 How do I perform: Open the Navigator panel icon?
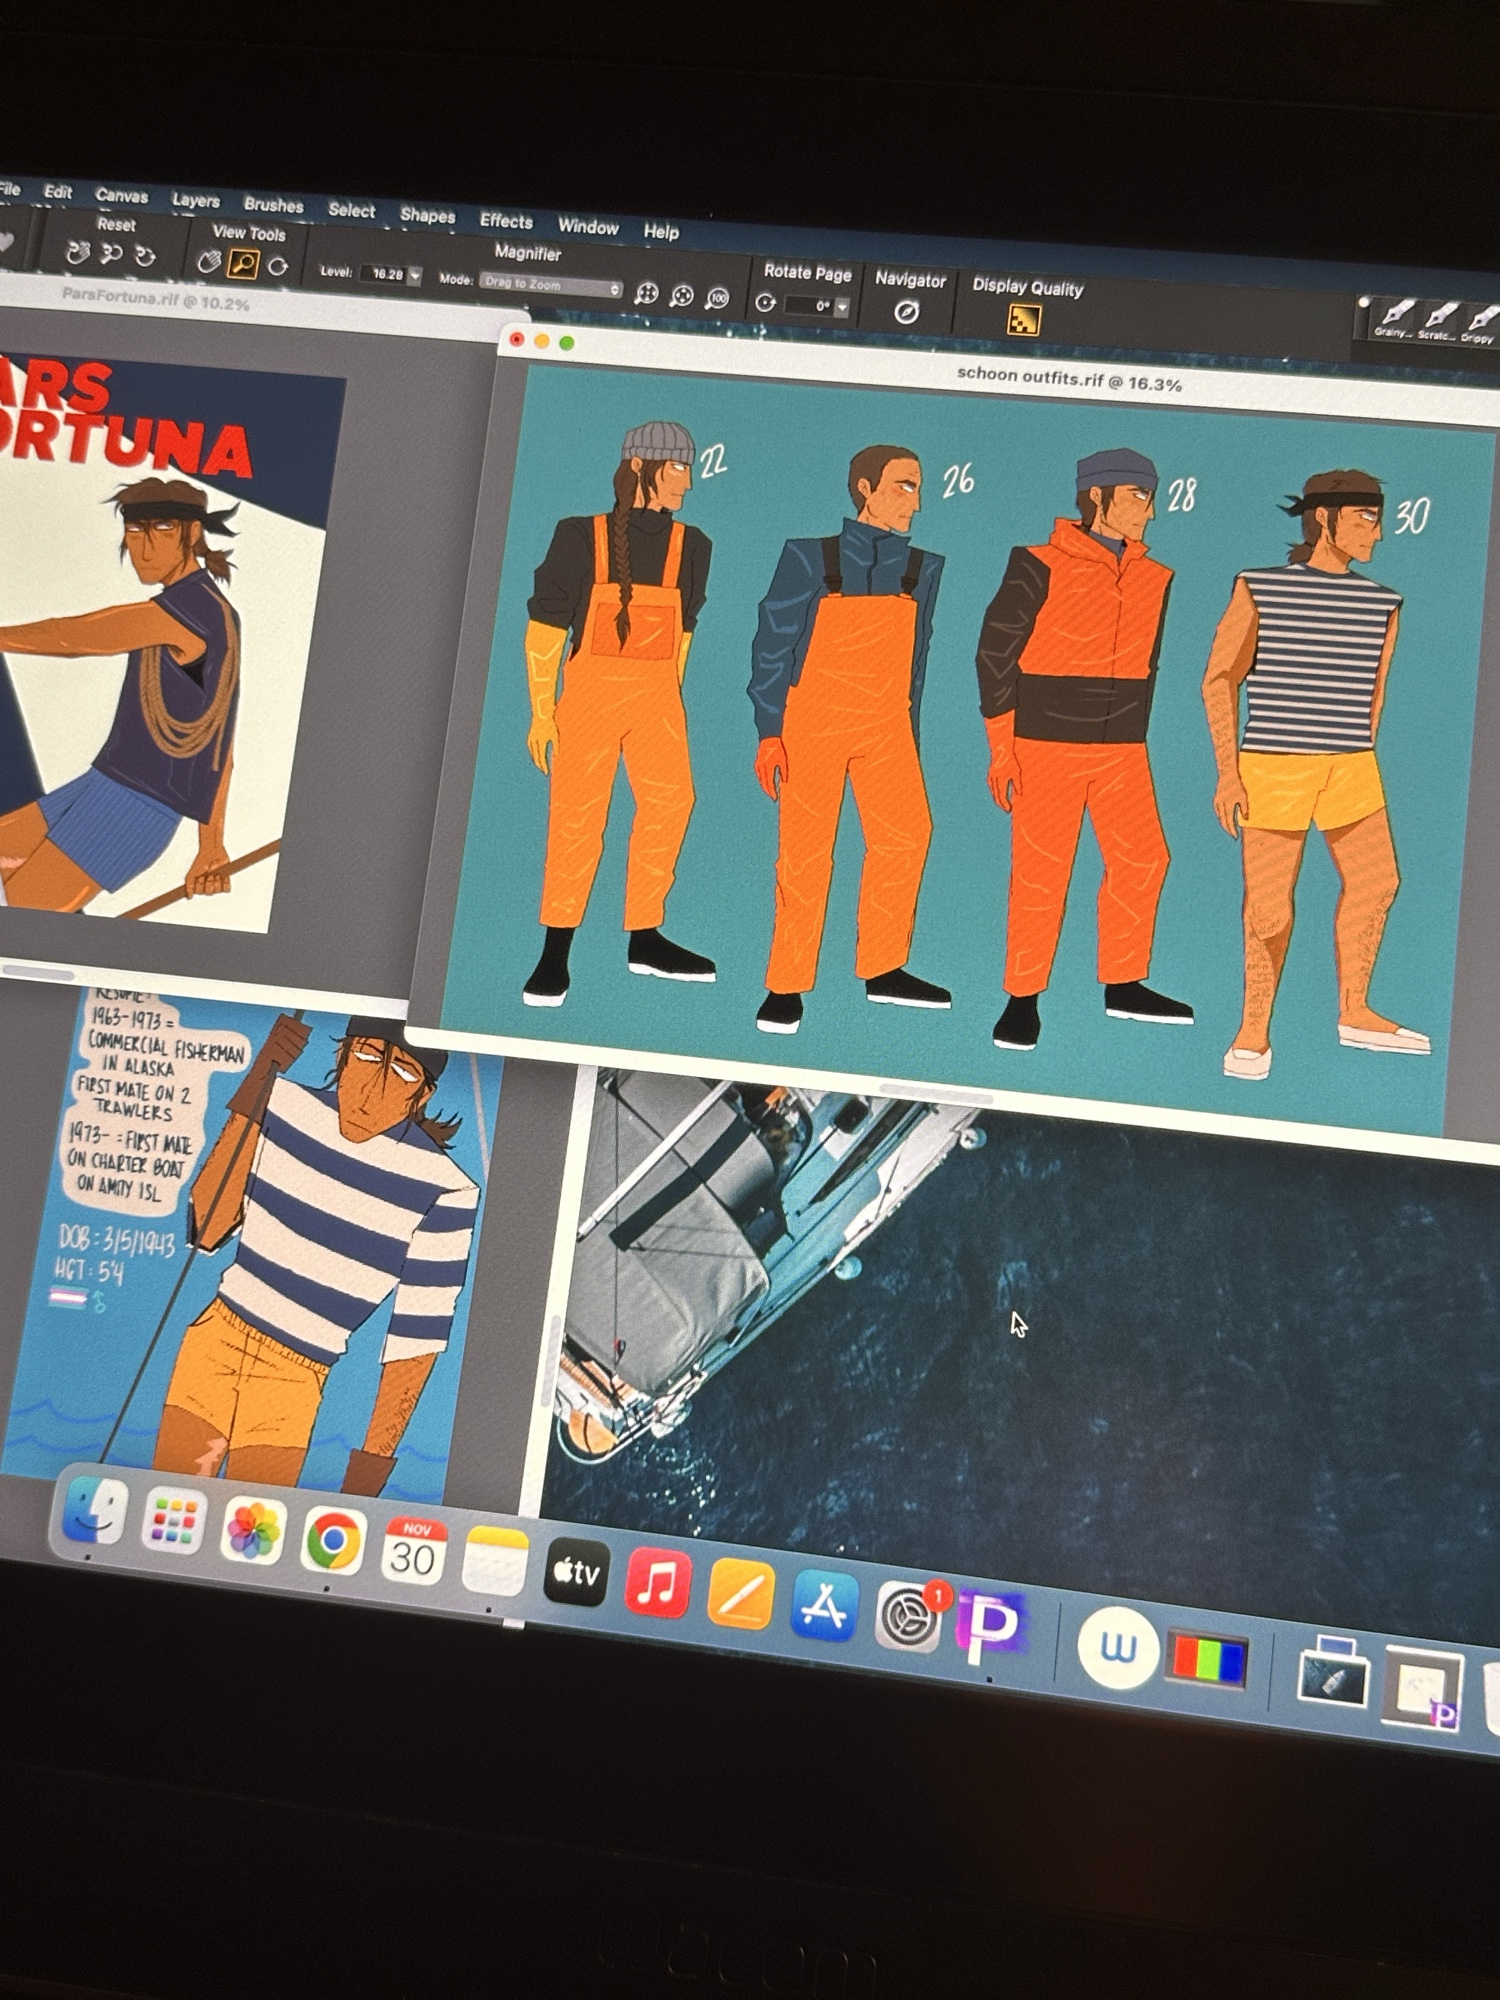906,312
